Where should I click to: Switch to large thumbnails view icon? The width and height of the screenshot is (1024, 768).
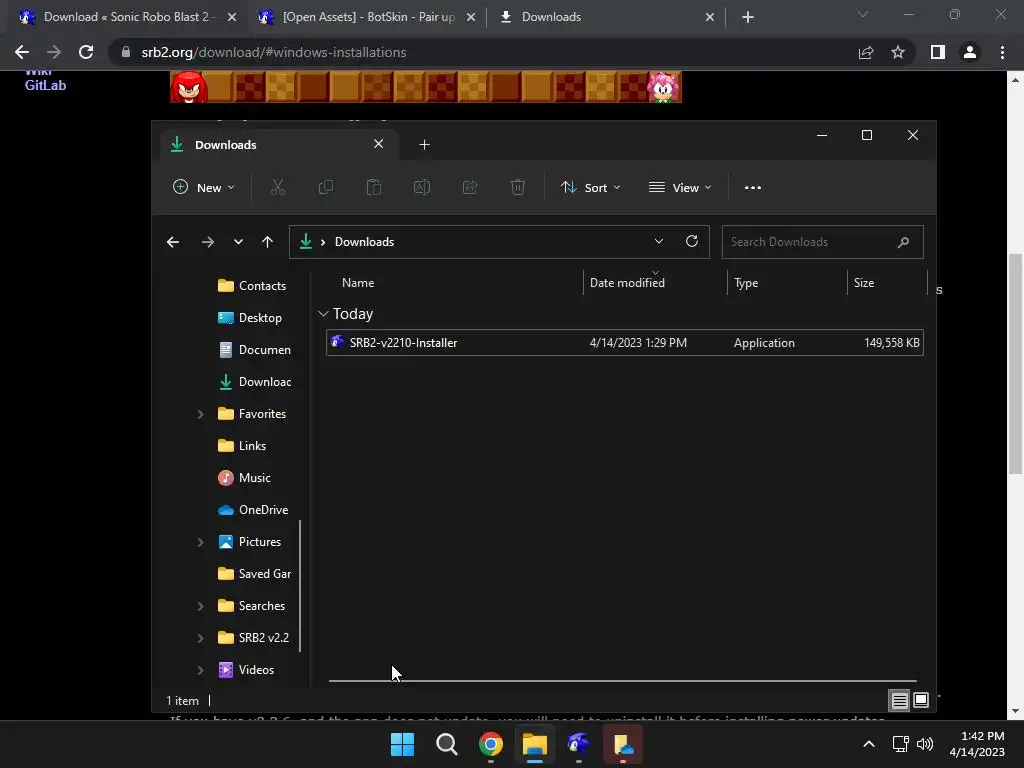coord(921,701)
